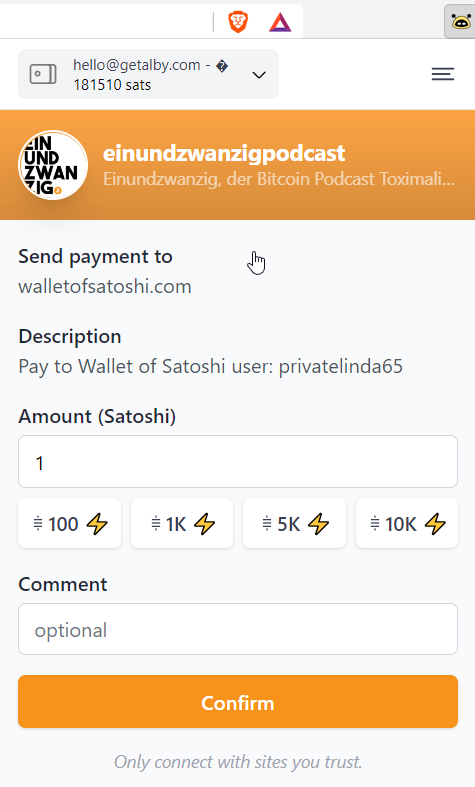Choose the 100 sats quick amount
The height and width of the screenshot is (787, 475).
pos(69,523)
